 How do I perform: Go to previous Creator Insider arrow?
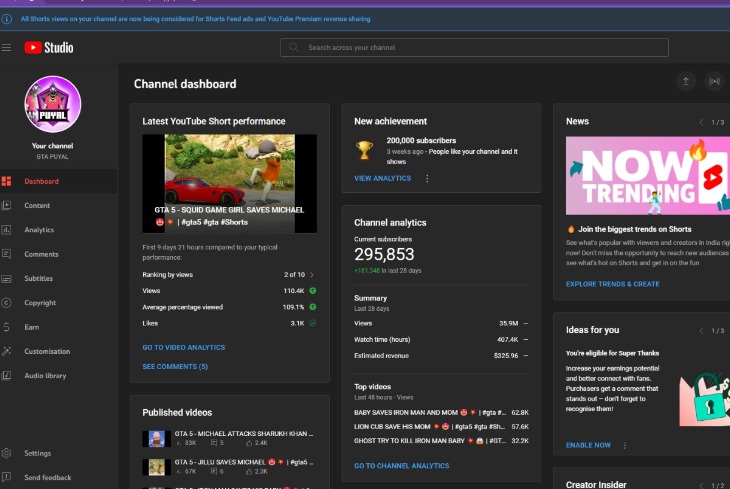coord(701,485)
